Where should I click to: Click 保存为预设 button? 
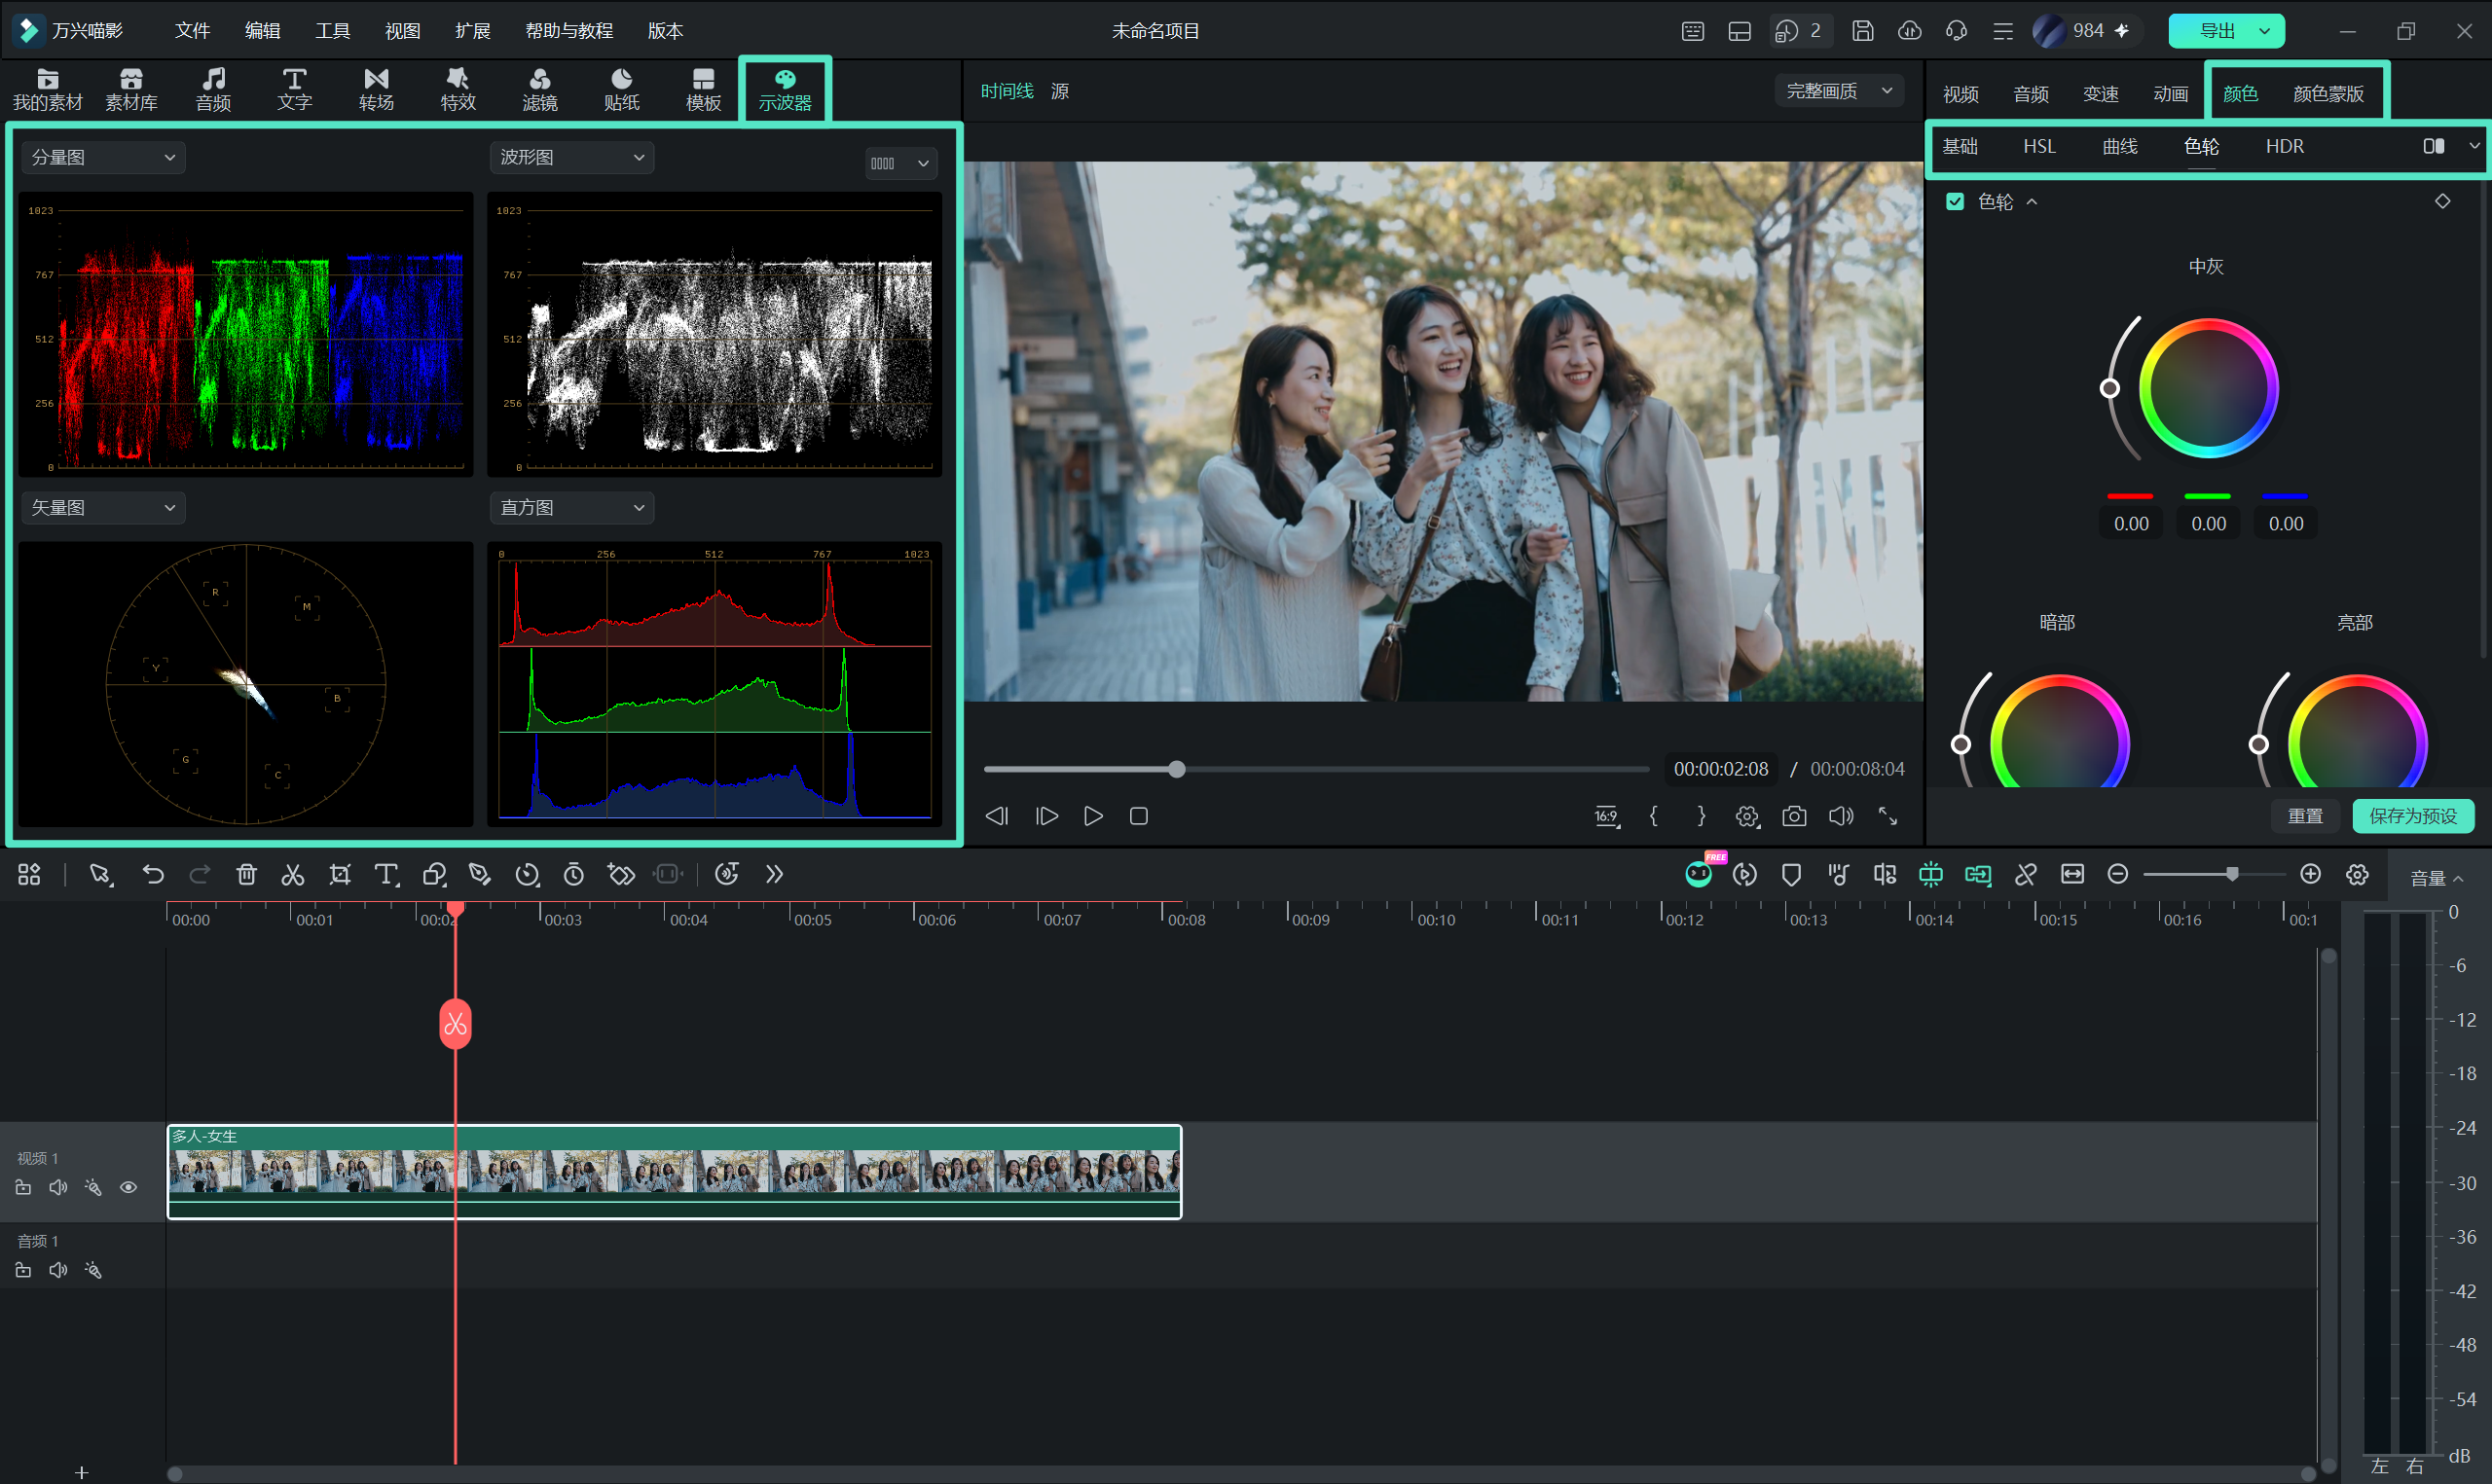2412,816
